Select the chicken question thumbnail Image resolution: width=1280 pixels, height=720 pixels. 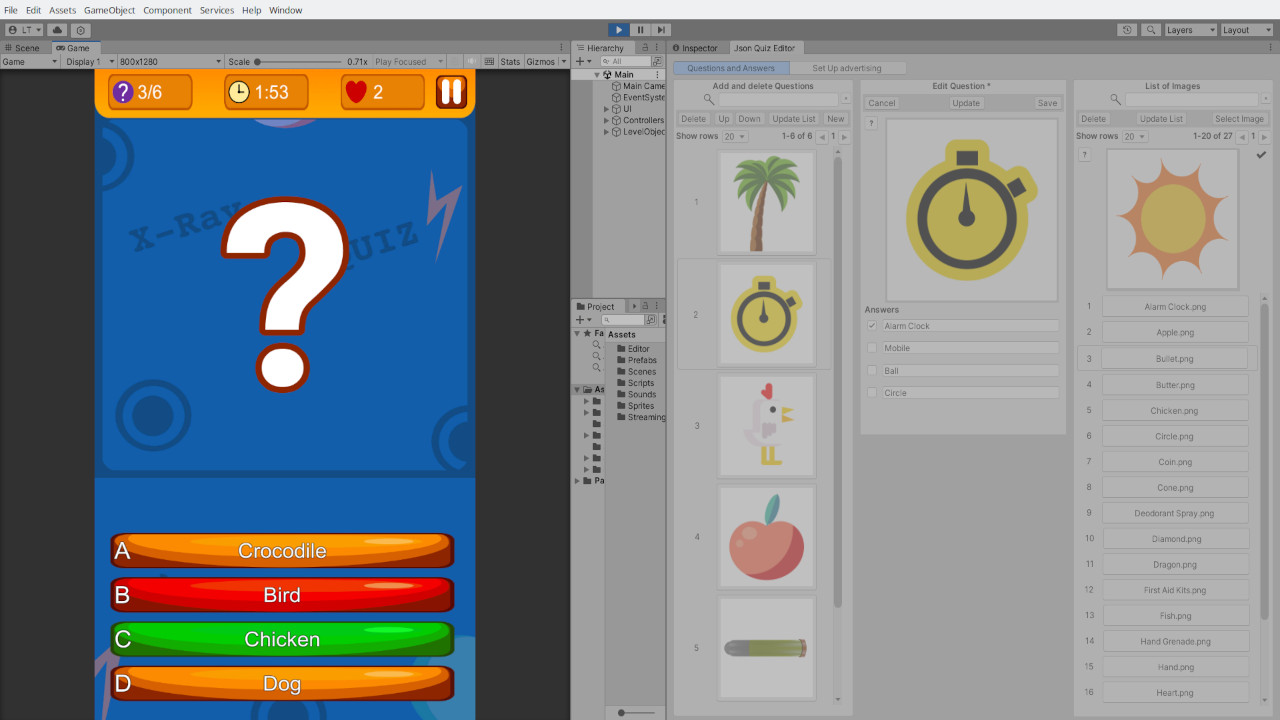(766, 426)
